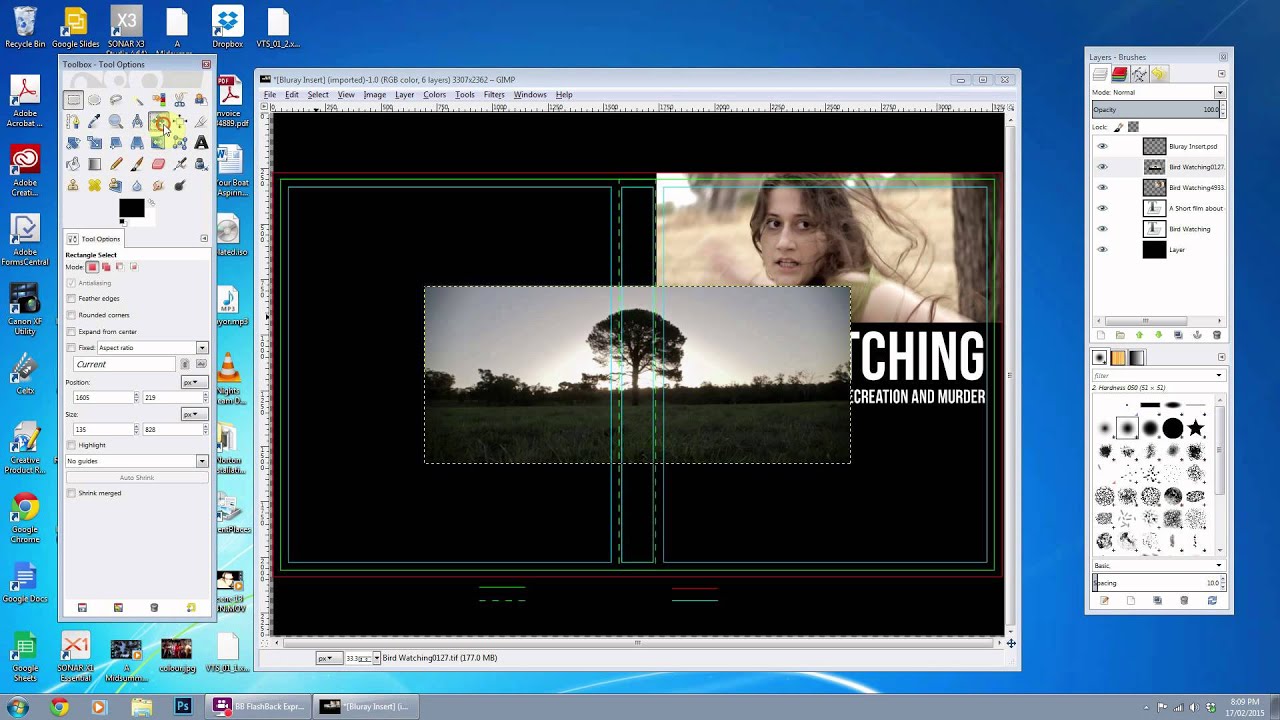Select the Paintbrush tool
Screen dimensions: 1280x720
(137, 164)
